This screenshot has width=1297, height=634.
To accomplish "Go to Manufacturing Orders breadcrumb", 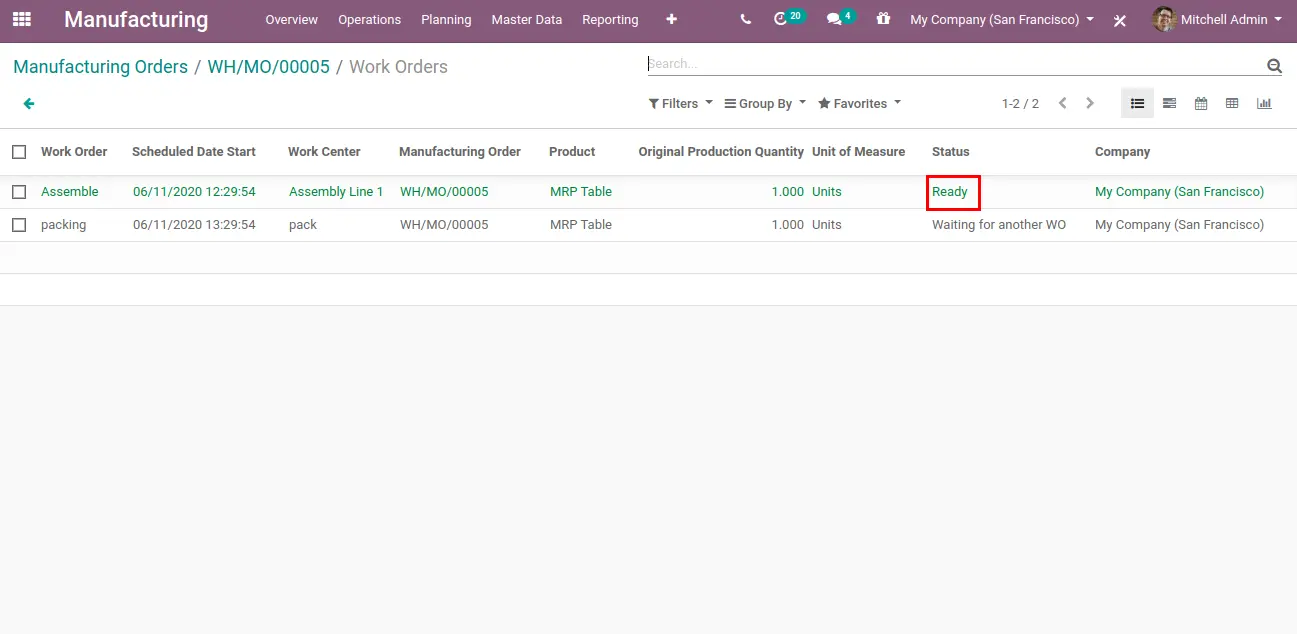I will point(100,67).
